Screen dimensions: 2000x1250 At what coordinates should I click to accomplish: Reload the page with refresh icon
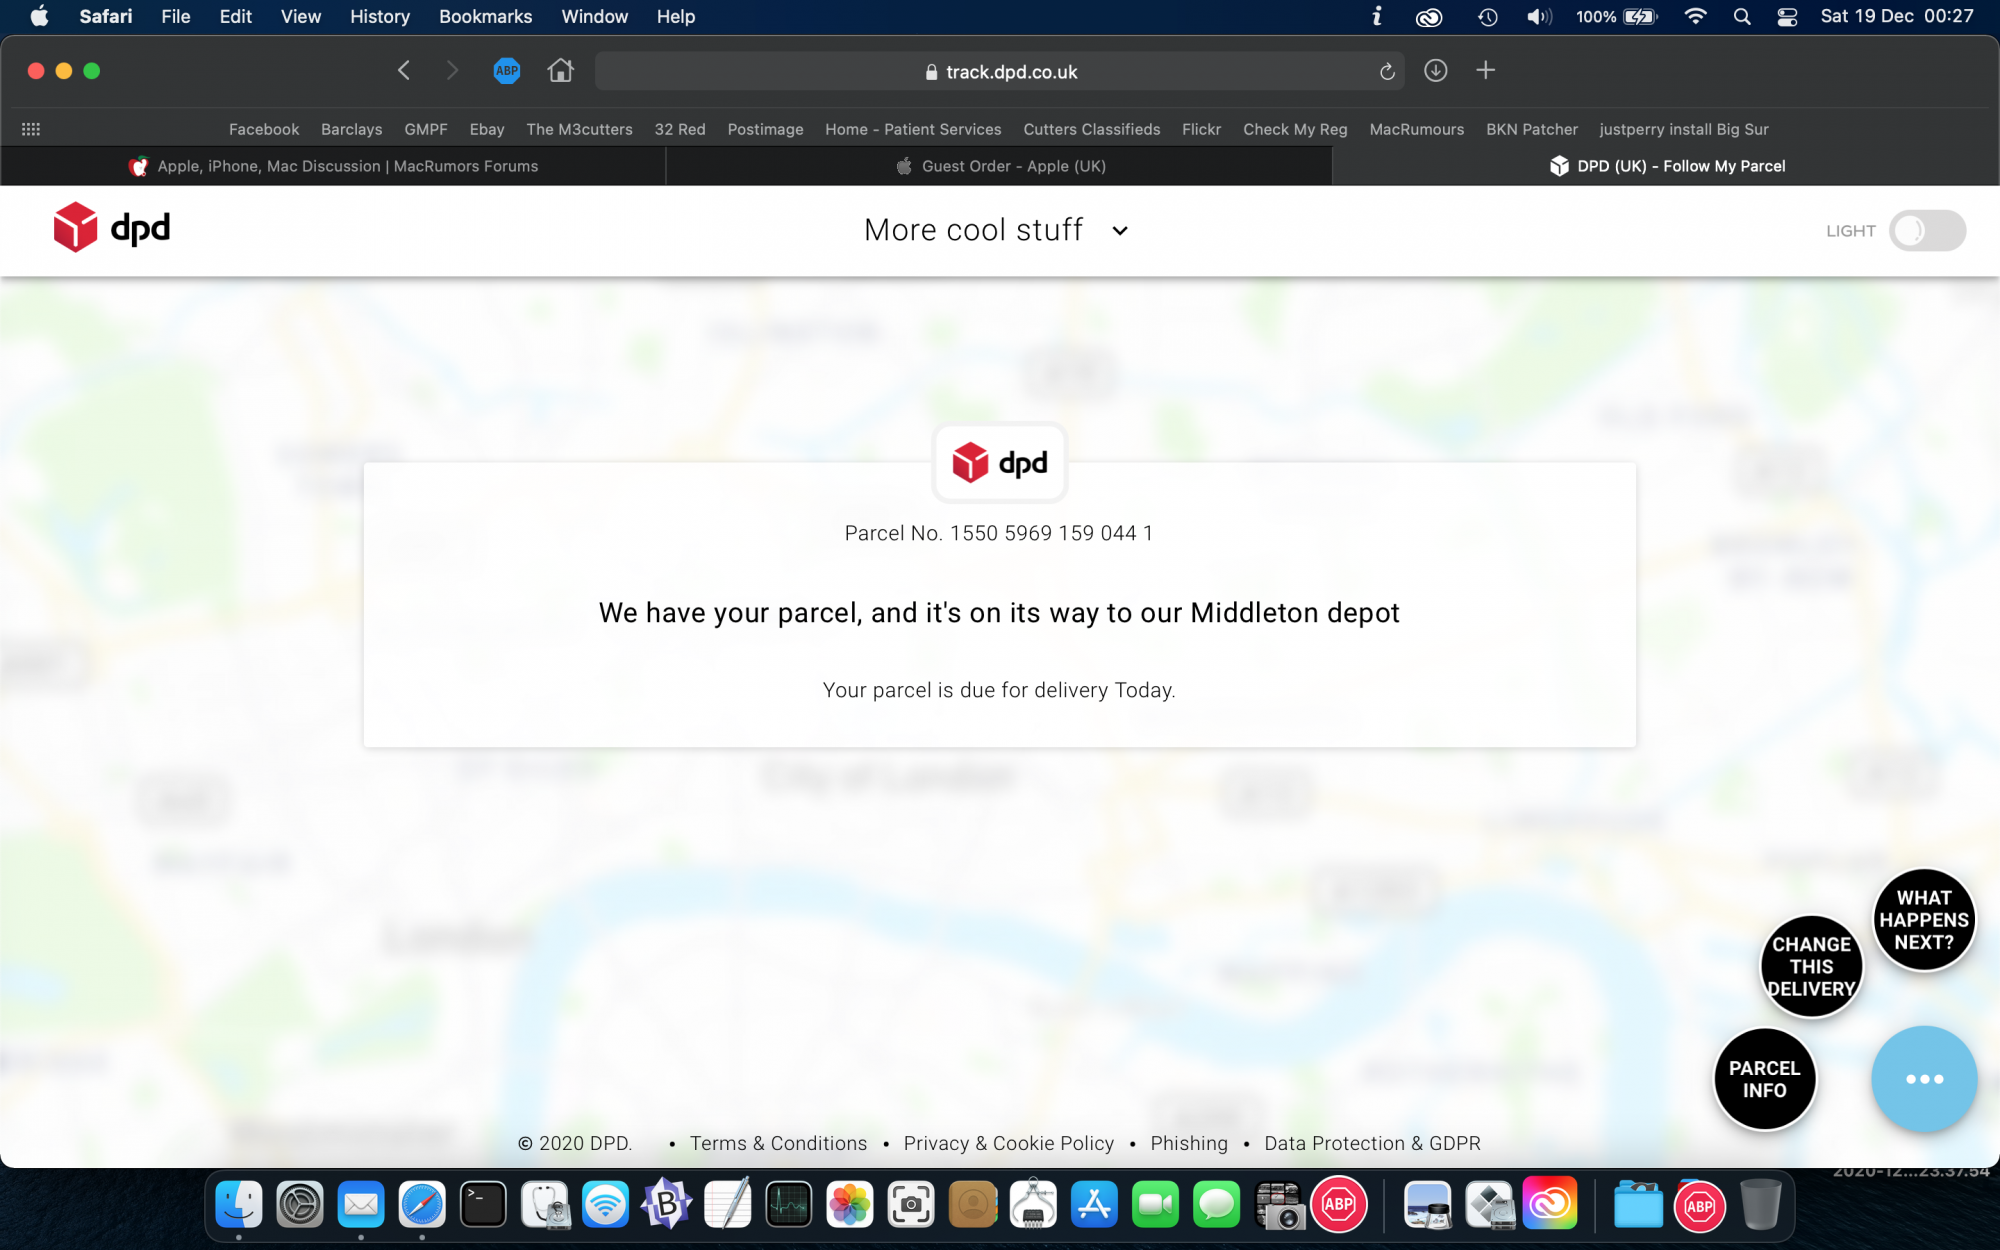1387,72
